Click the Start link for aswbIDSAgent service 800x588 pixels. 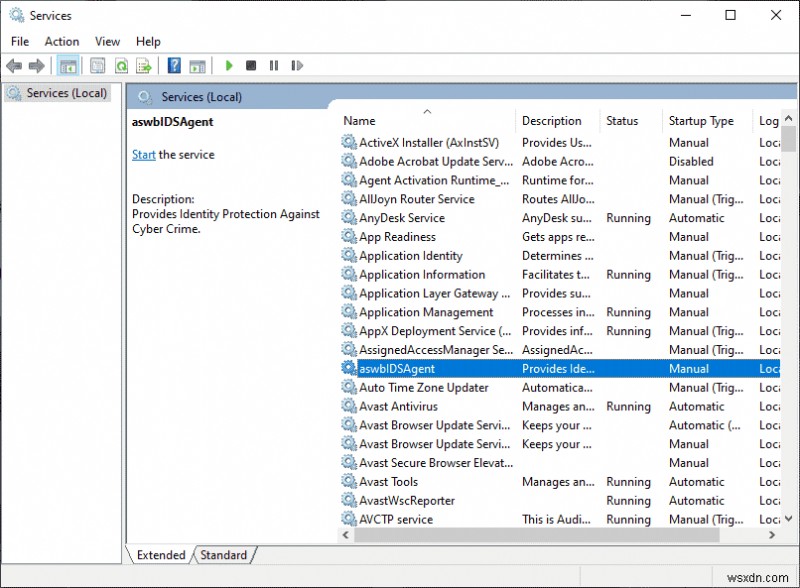(x=143, y=155)
